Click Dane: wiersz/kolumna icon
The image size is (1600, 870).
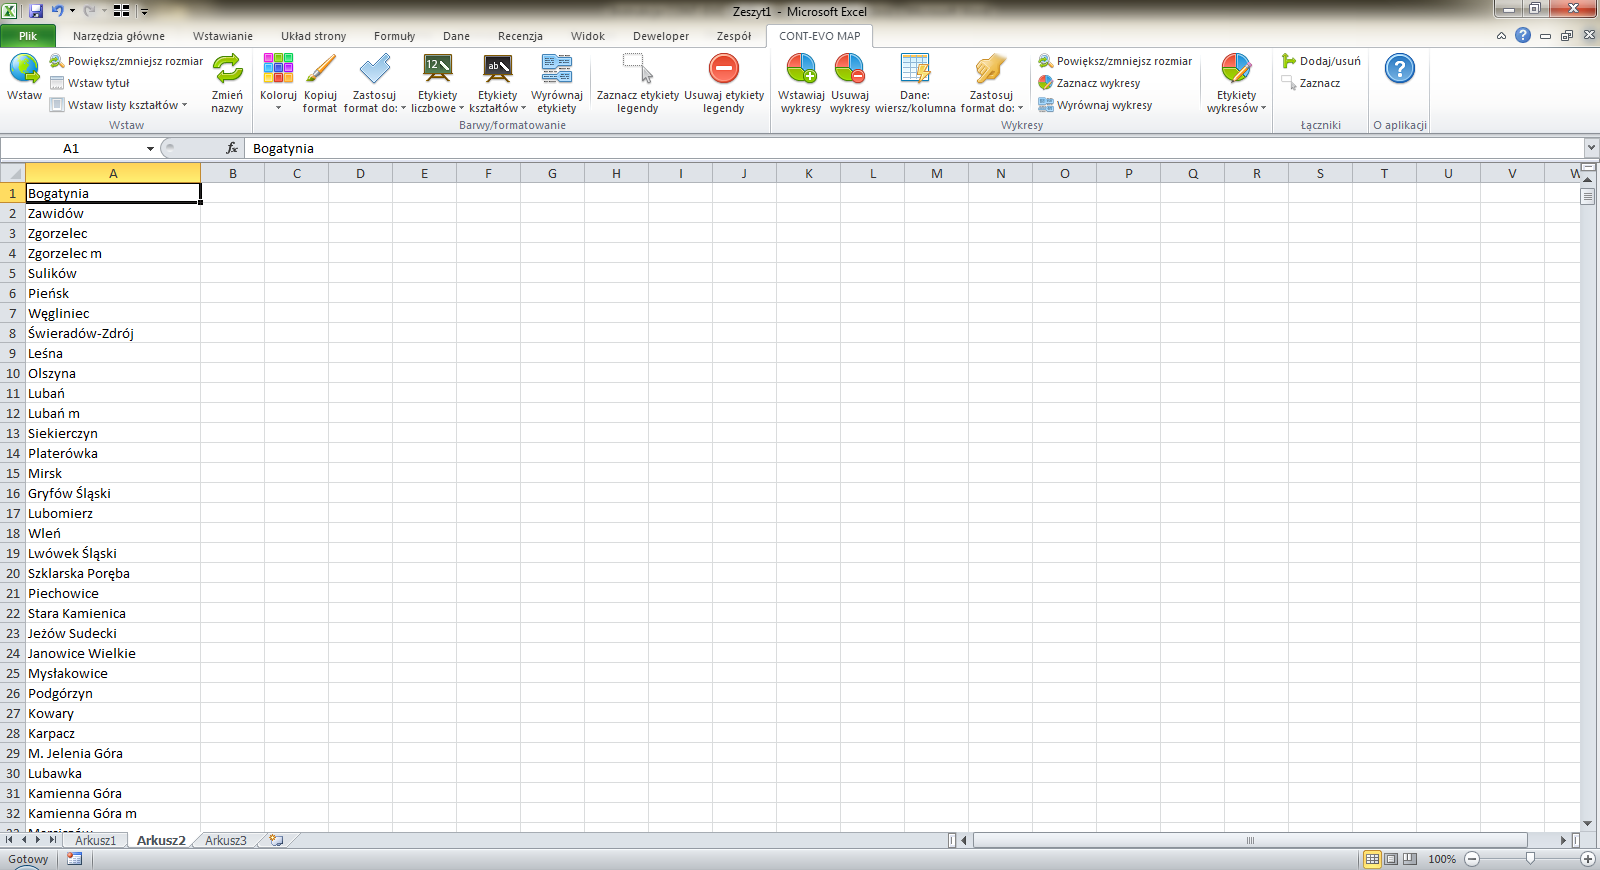tap(915, 69)
